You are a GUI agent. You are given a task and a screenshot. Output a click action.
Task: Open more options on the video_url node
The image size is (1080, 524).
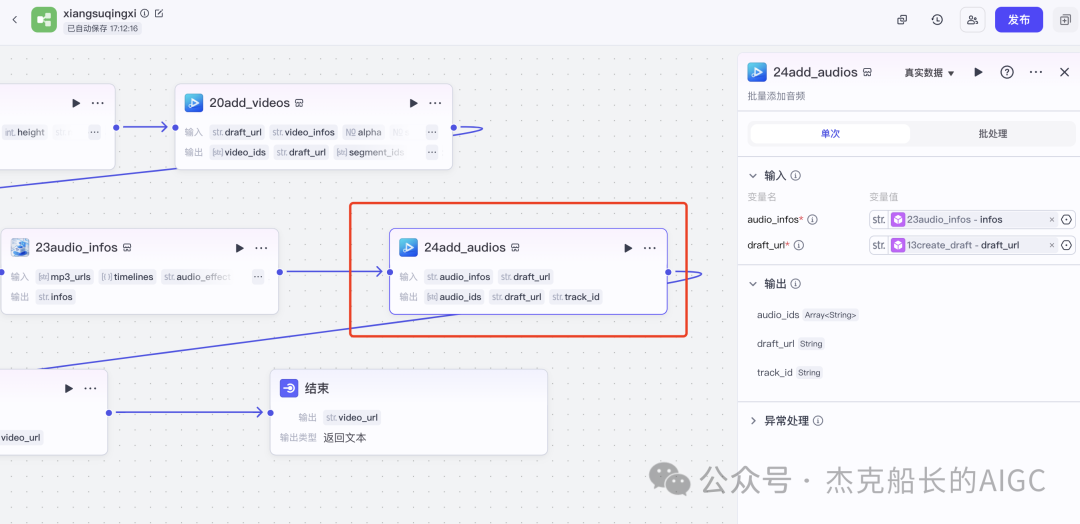coord(90,388)
